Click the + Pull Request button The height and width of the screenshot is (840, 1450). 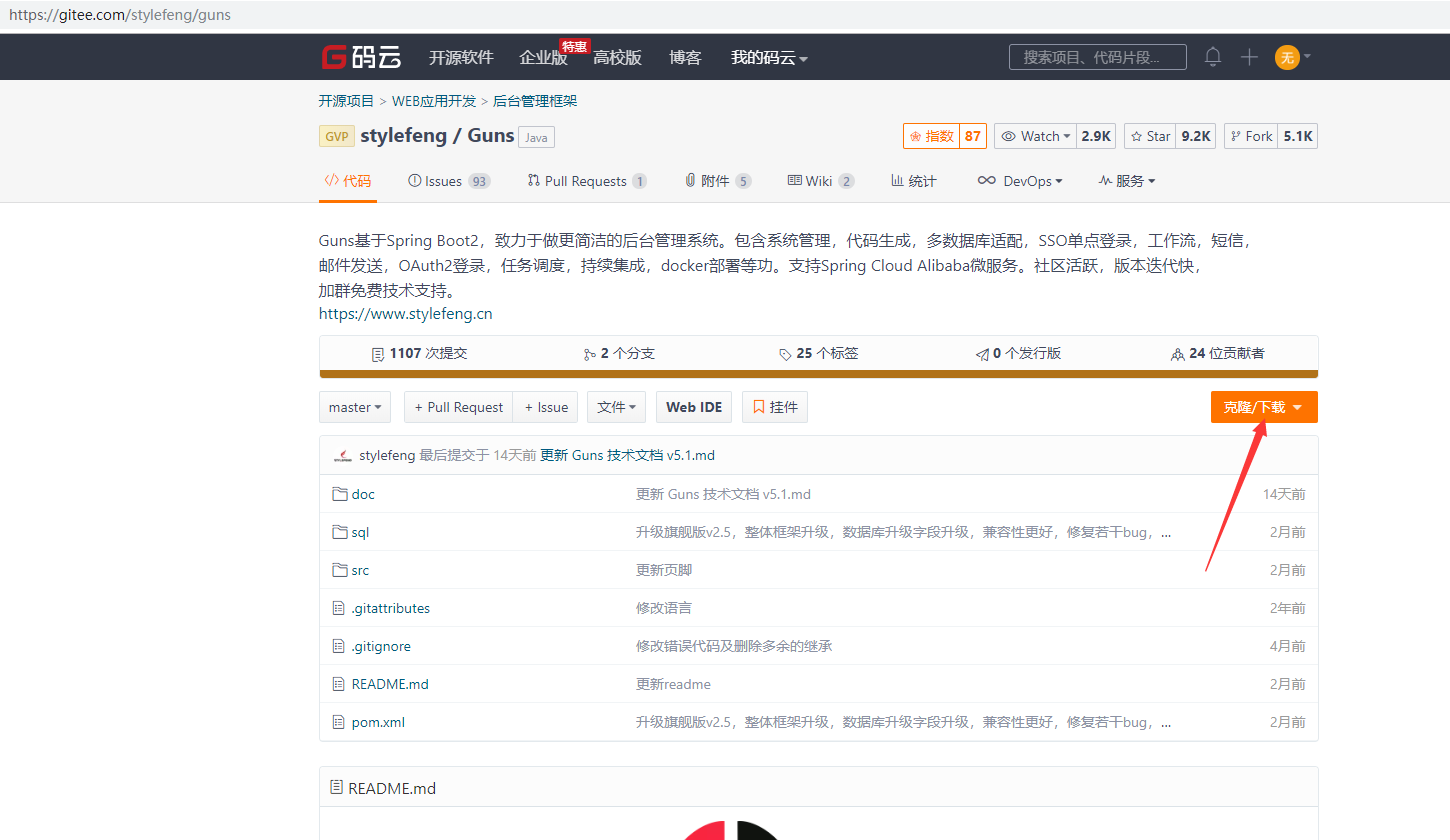click(459, 407)
